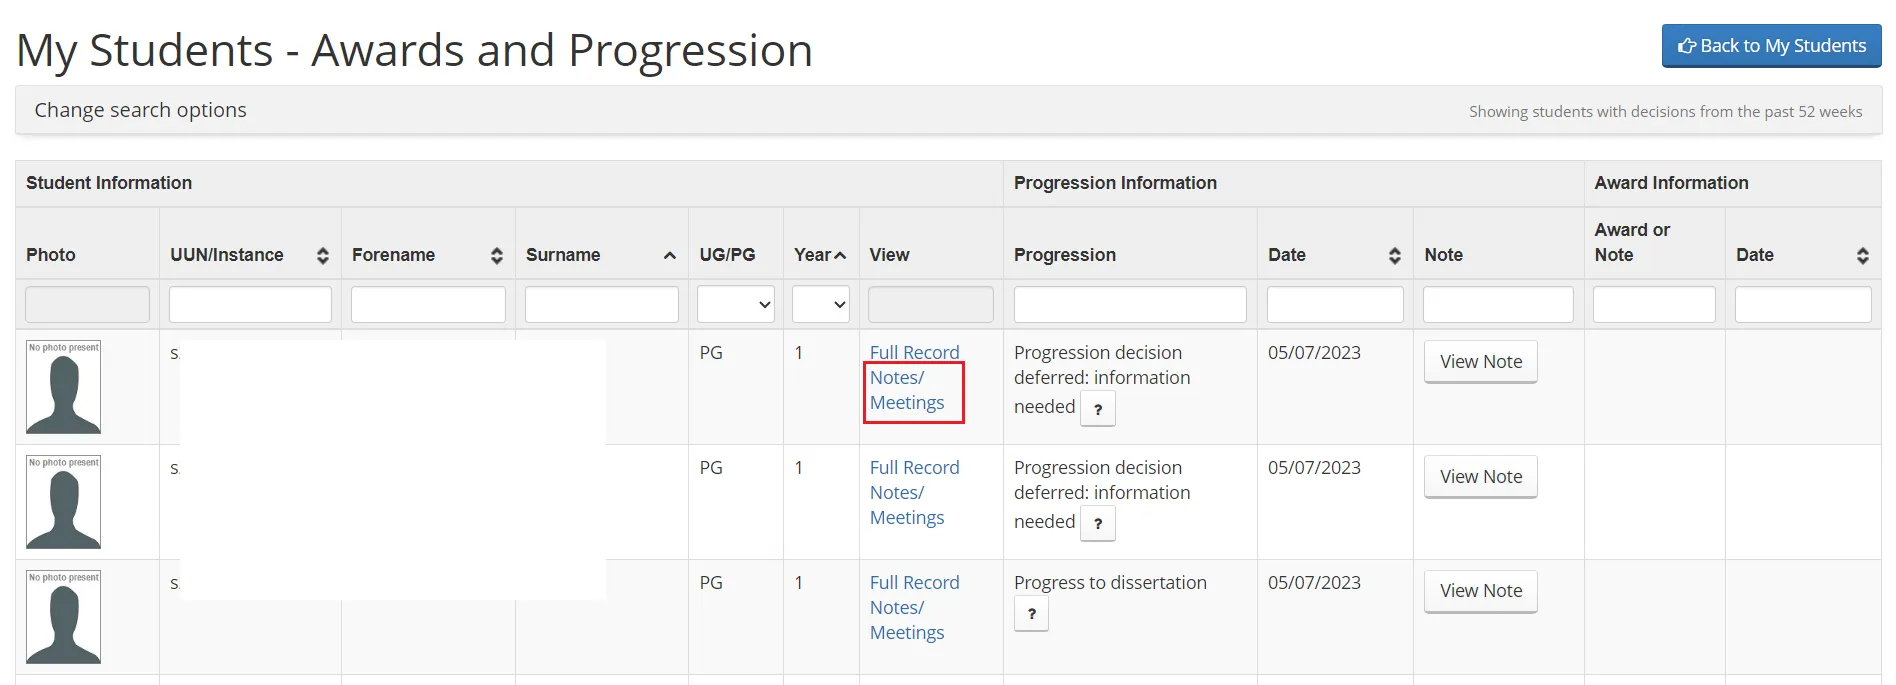Click the question mark beside first deferred decision
This screenshot has width=1896, height=685.
[1097, 408]
